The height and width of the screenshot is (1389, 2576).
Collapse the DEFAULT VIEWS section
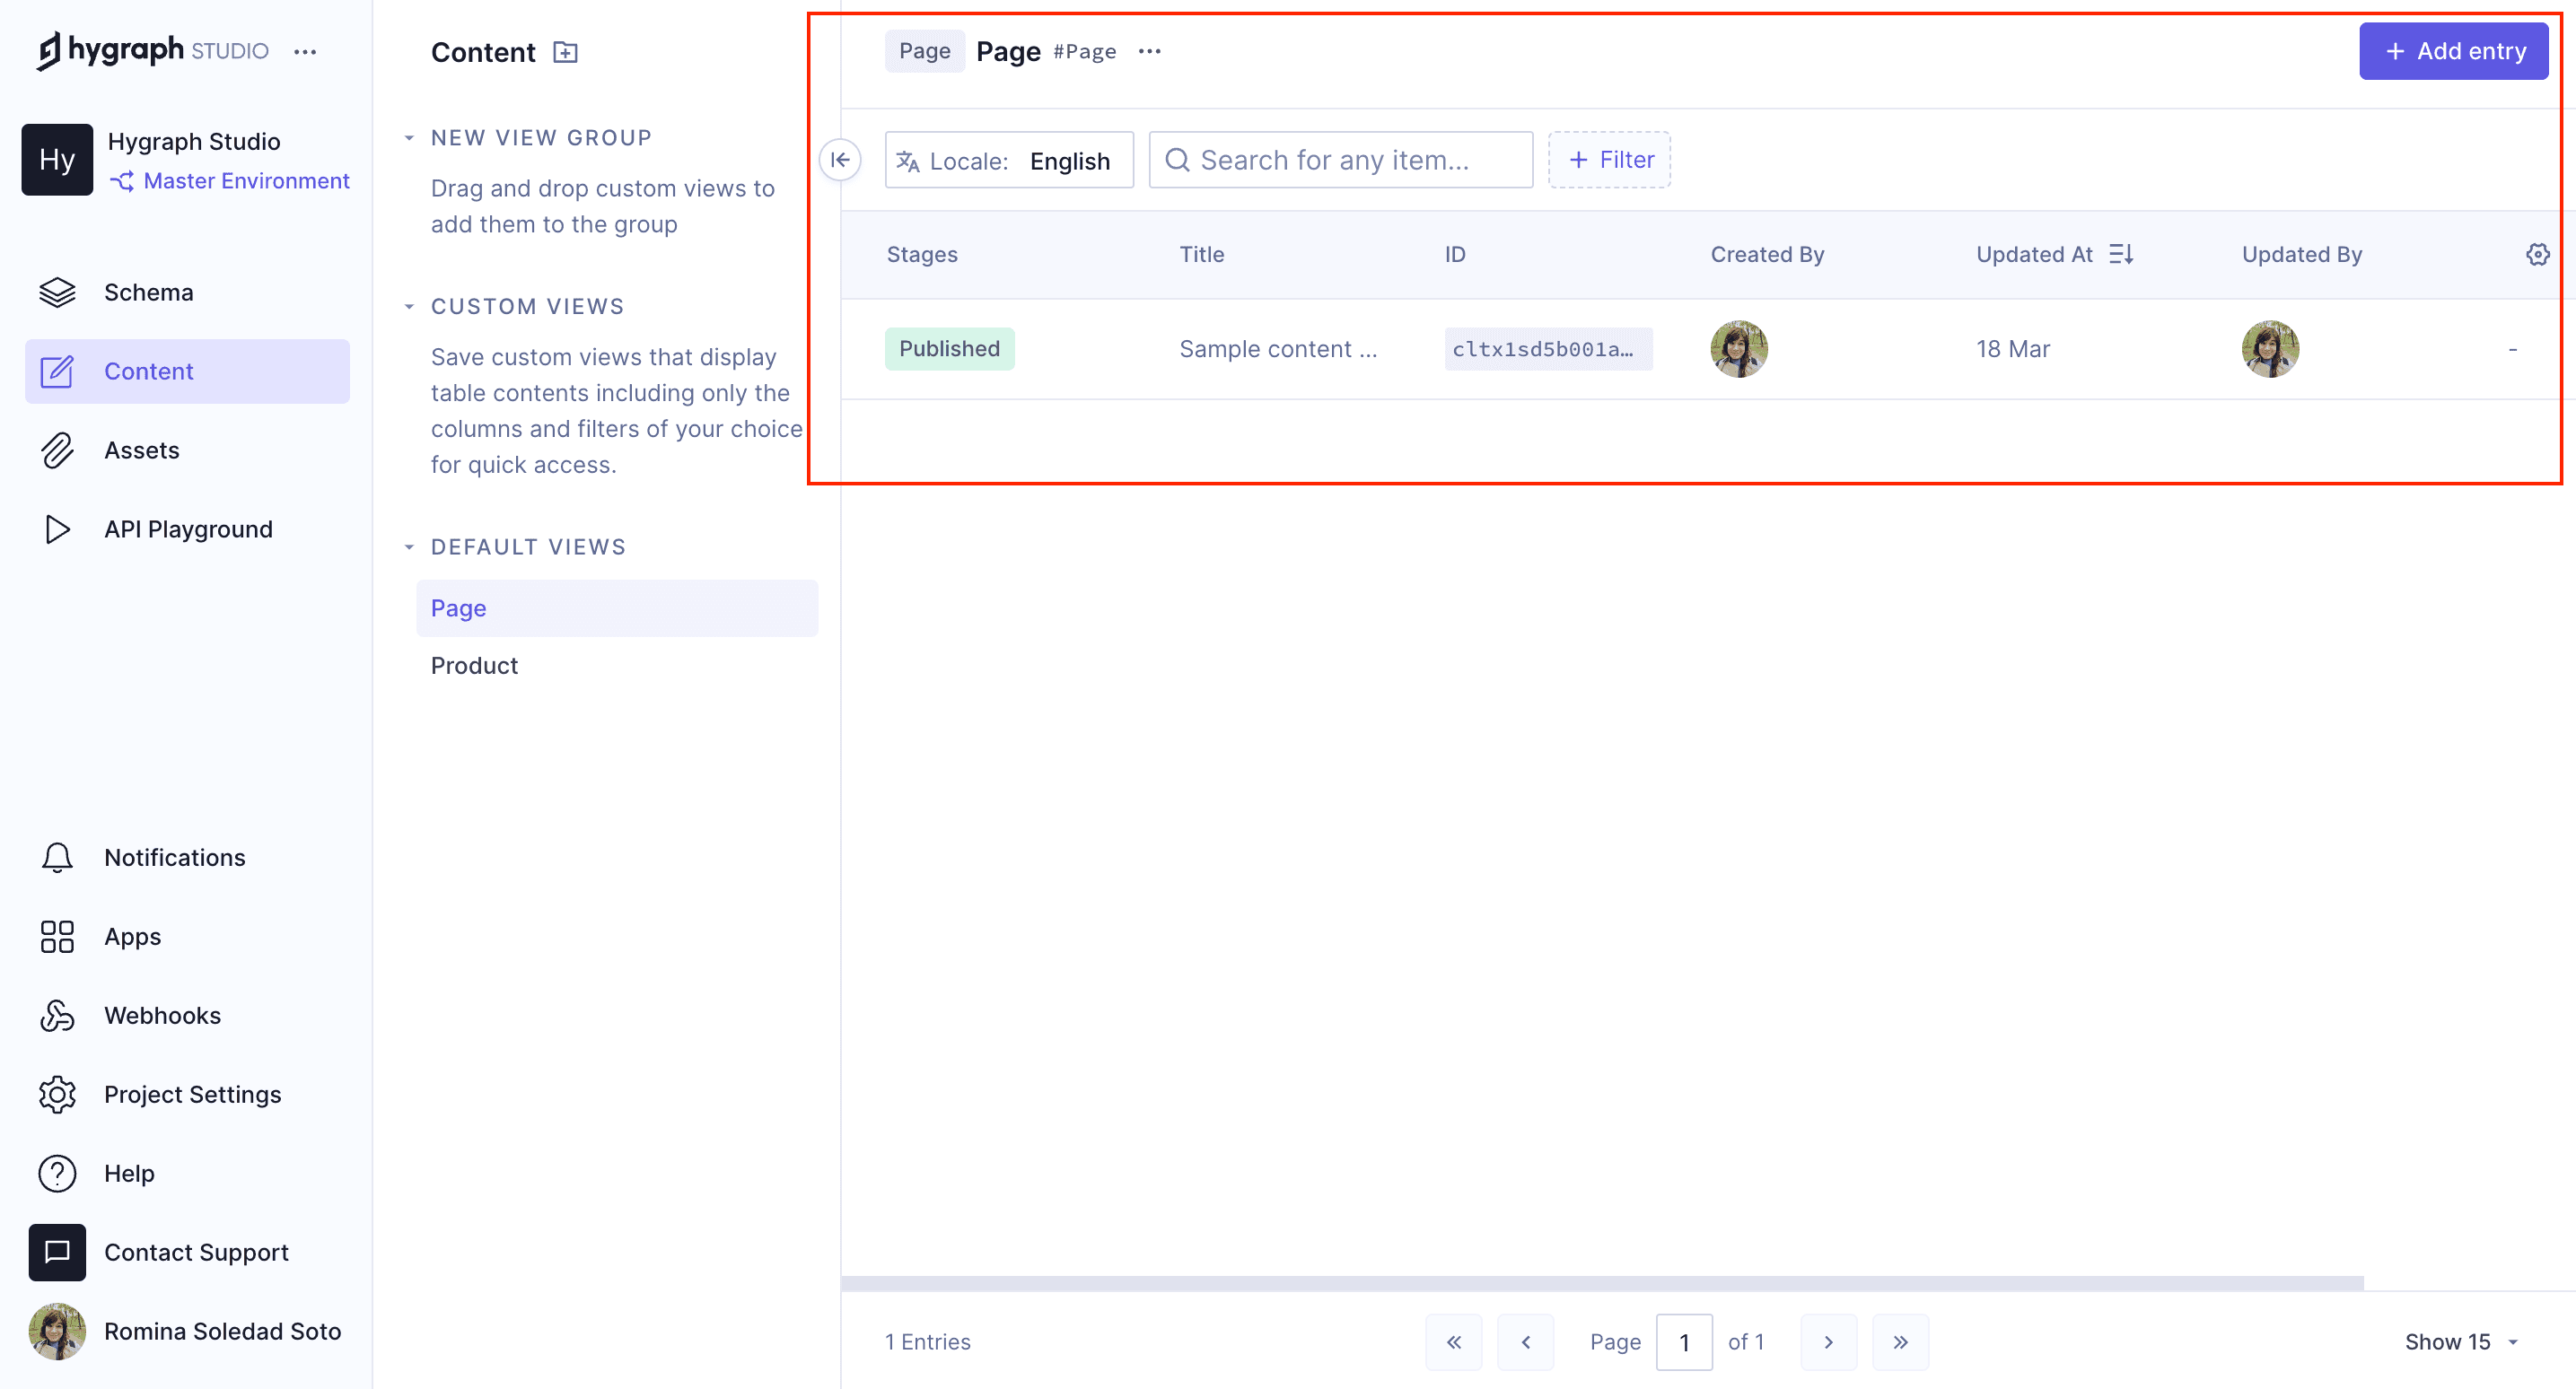(409, 547)
